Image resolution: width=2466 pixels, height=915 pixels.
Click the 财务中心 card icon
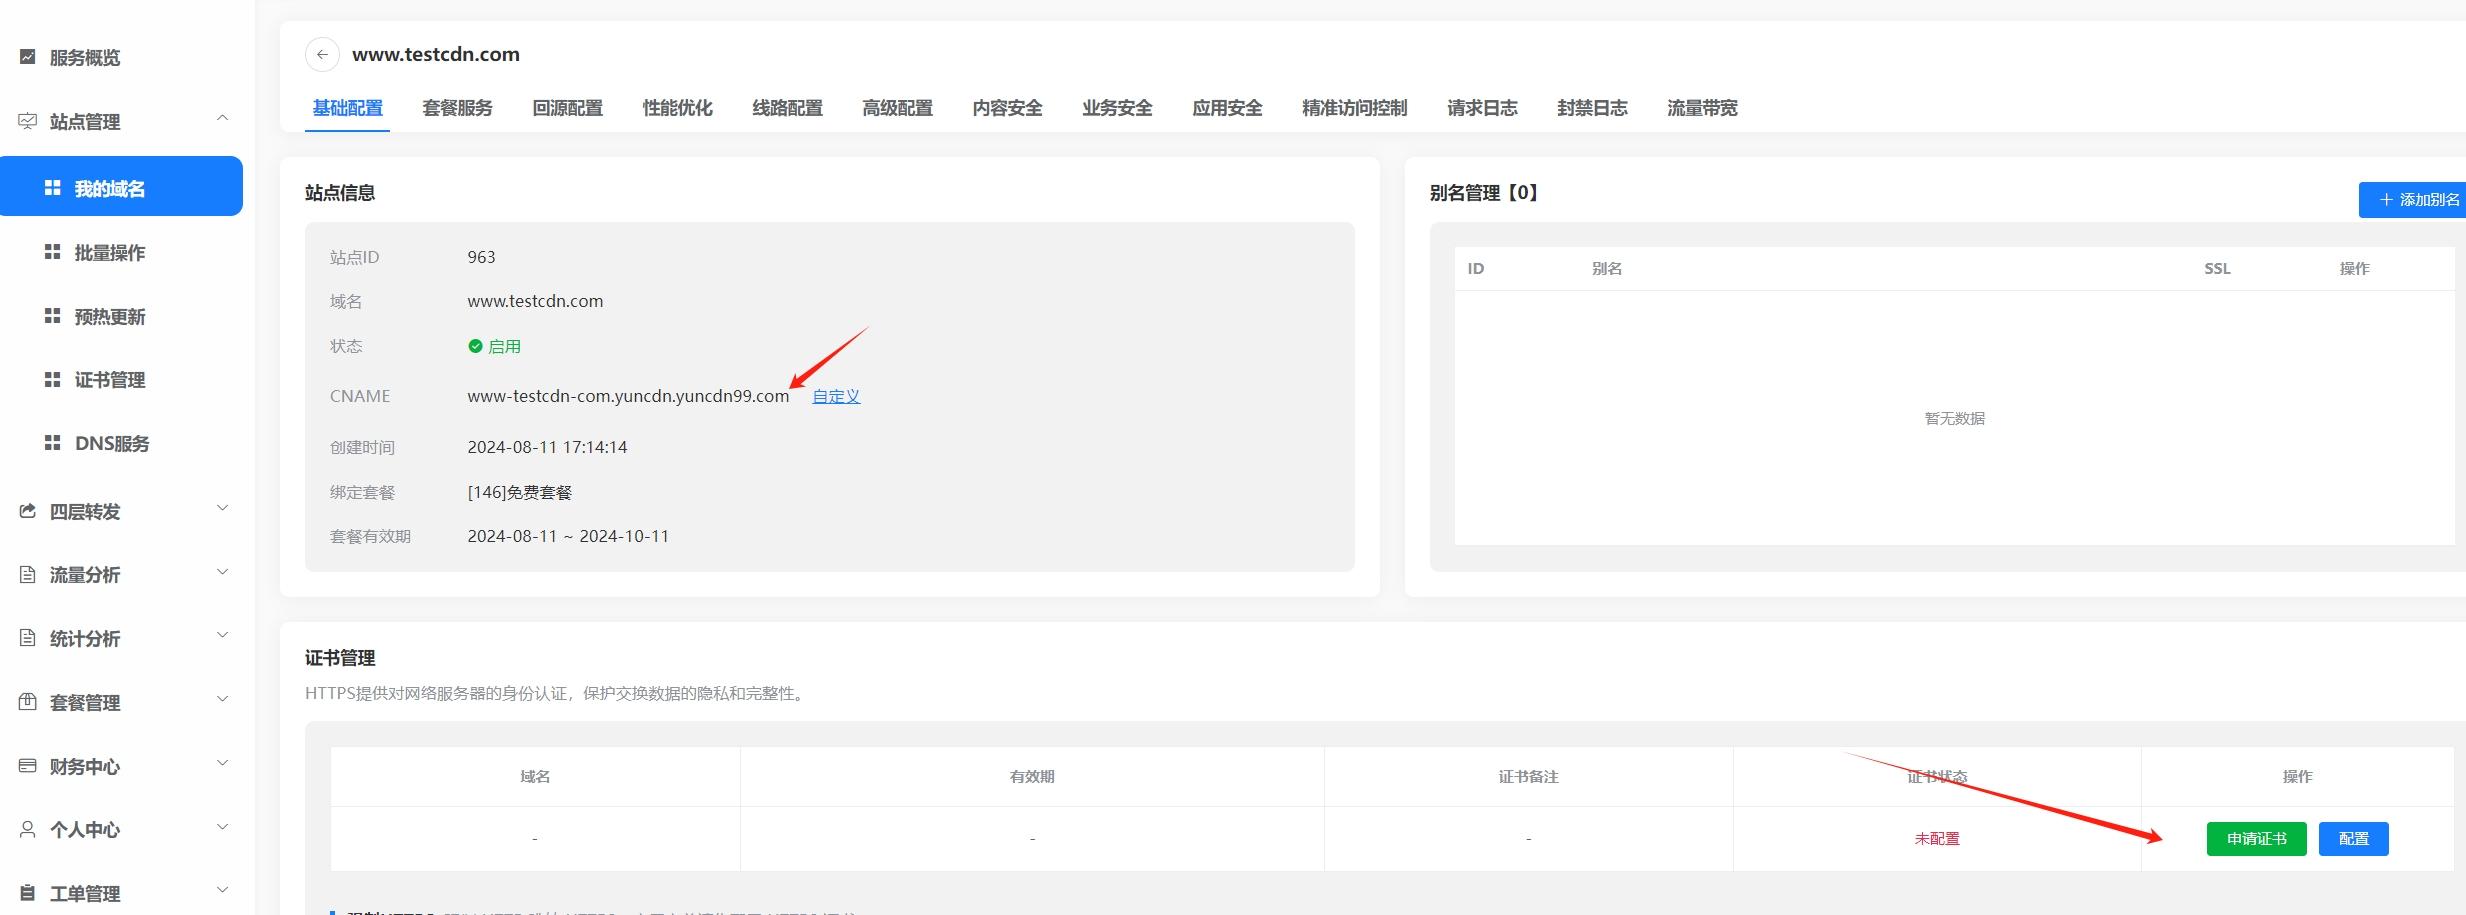tap(28, 766)
